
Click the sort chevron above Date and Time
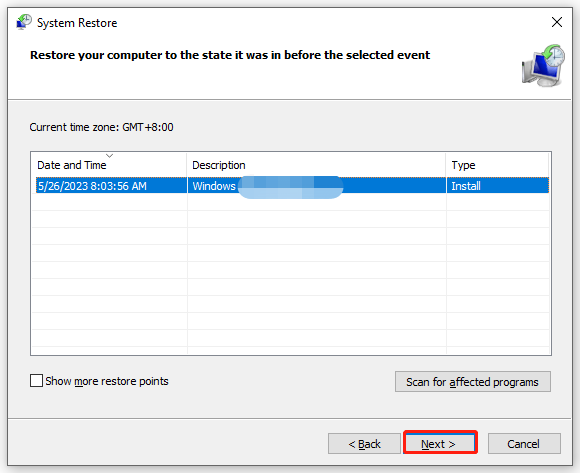(x=109, y=156)
